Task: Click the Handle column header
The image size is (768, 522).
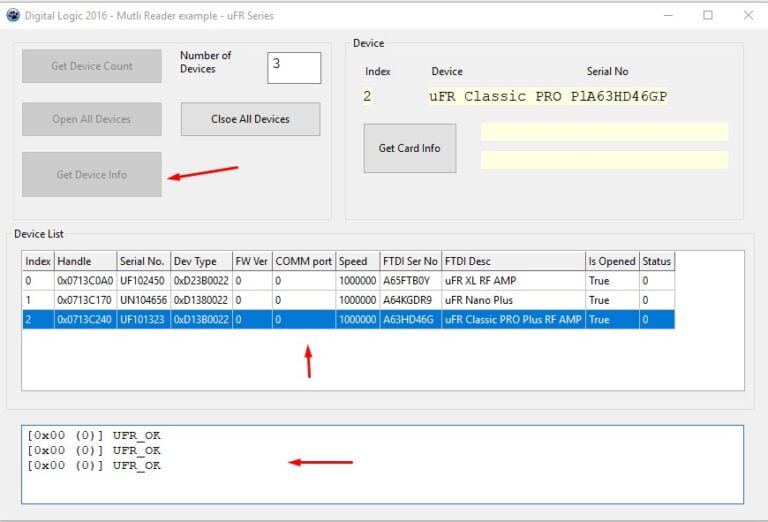Action: click(85, 261)
